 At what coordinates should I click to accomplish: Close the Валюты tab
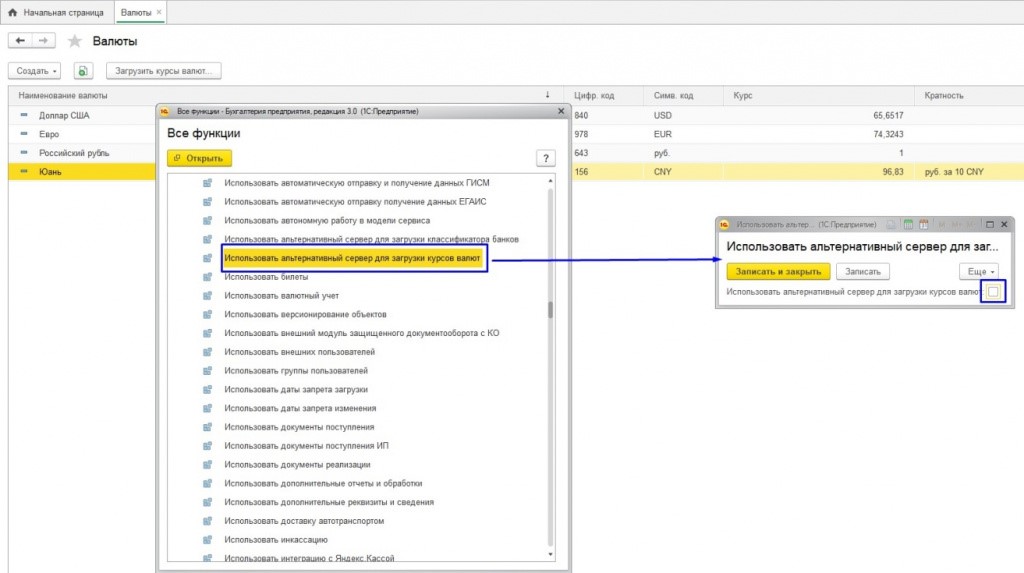click(159, 13)
